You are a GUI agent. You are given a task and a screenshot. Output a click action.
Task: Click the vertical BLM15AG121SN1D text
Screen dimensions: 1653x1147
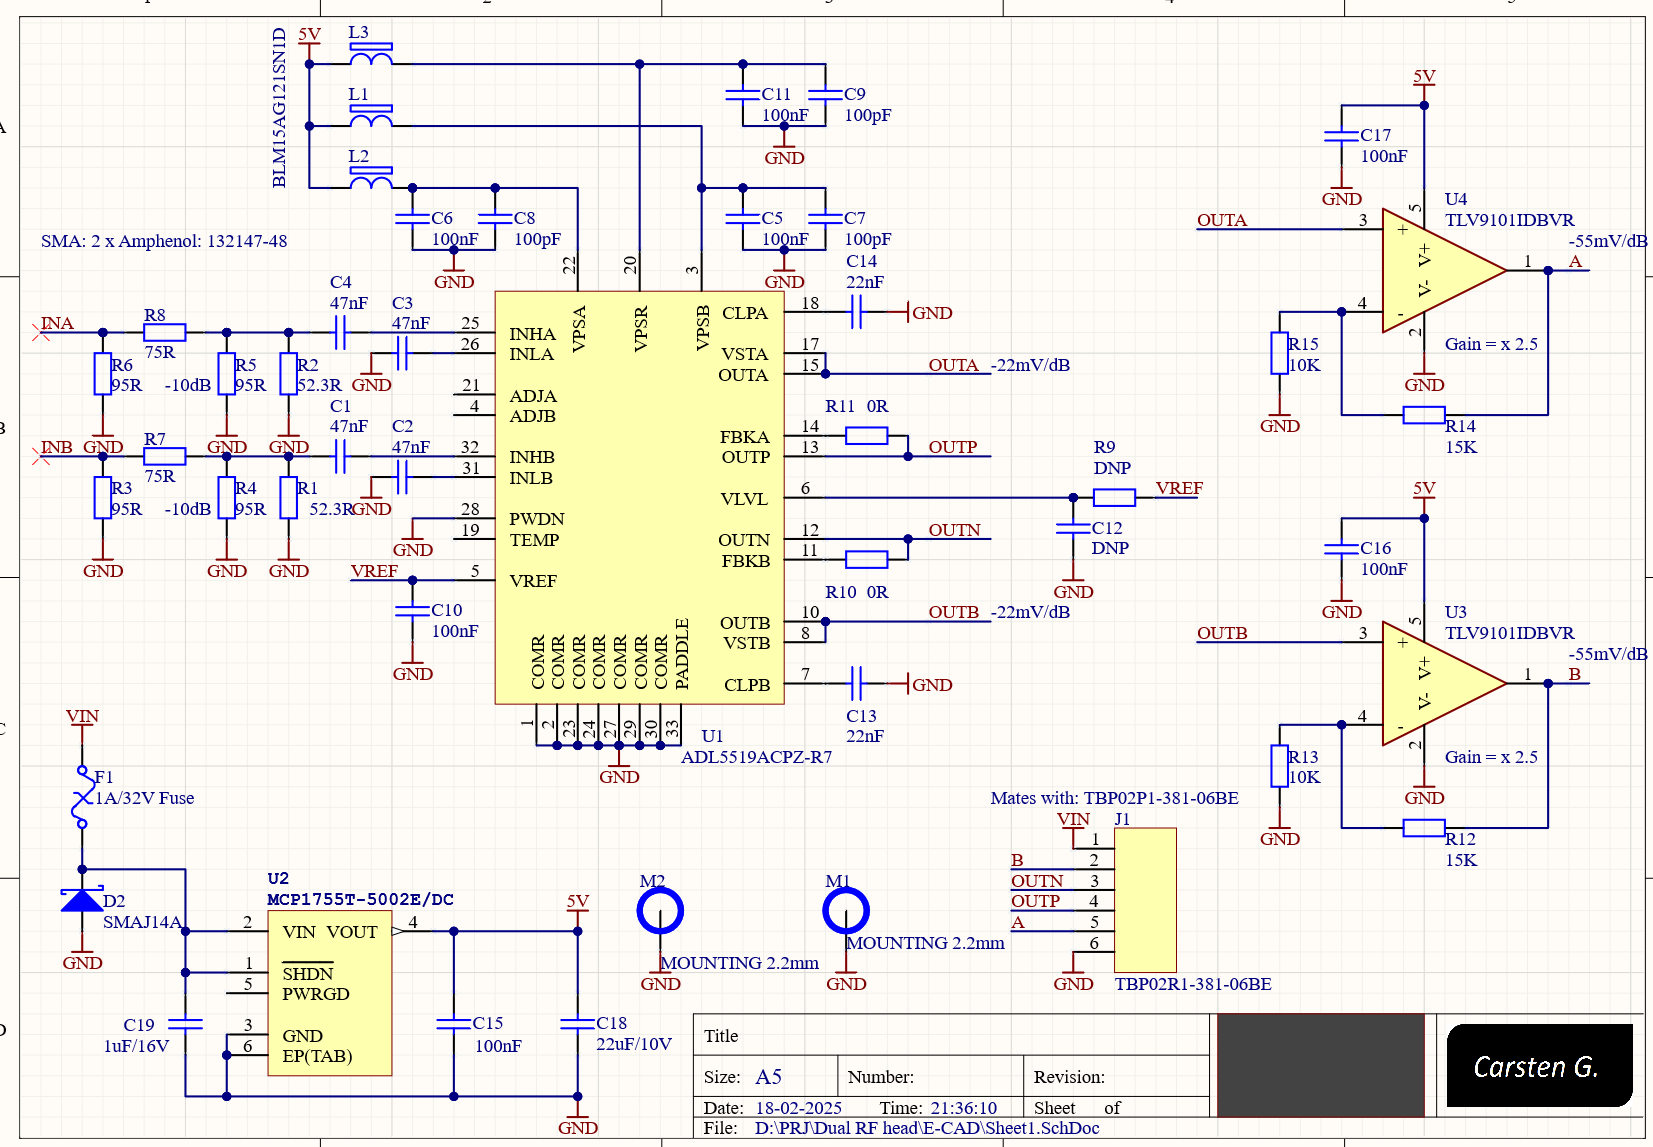(279, 108)
